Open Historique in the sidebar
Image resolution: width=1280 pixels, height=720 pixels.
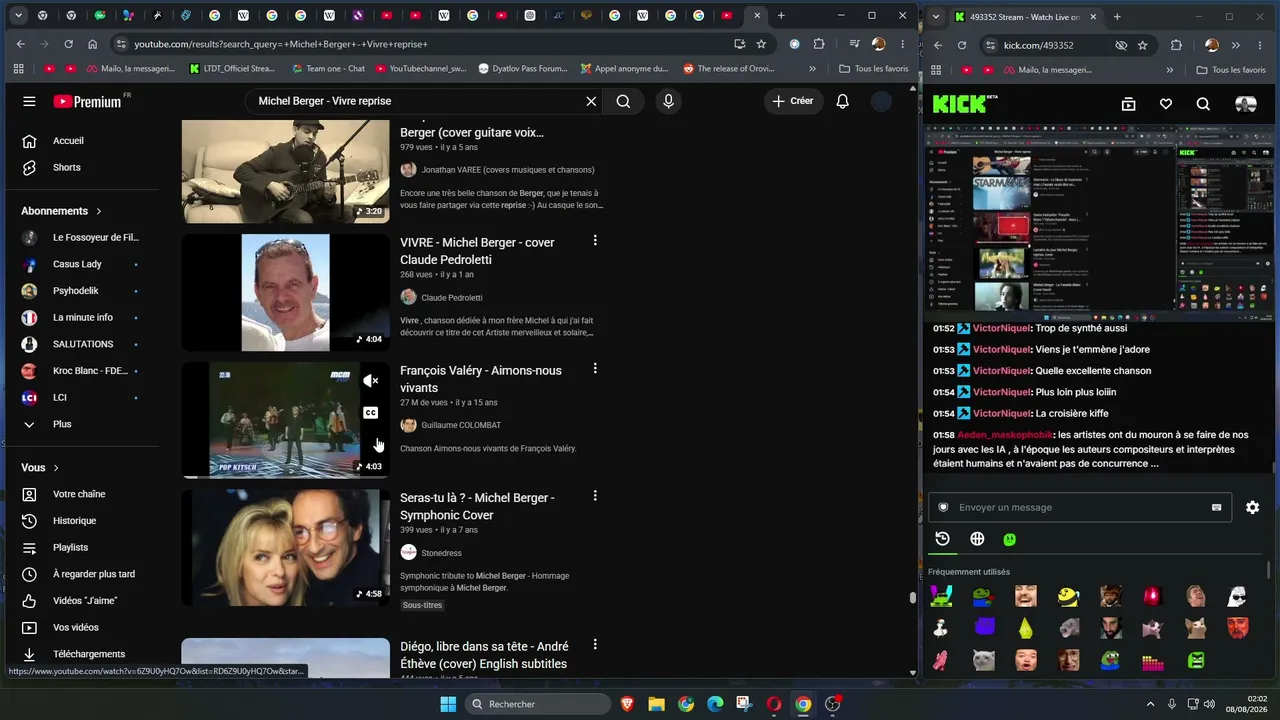coord(82,521)
